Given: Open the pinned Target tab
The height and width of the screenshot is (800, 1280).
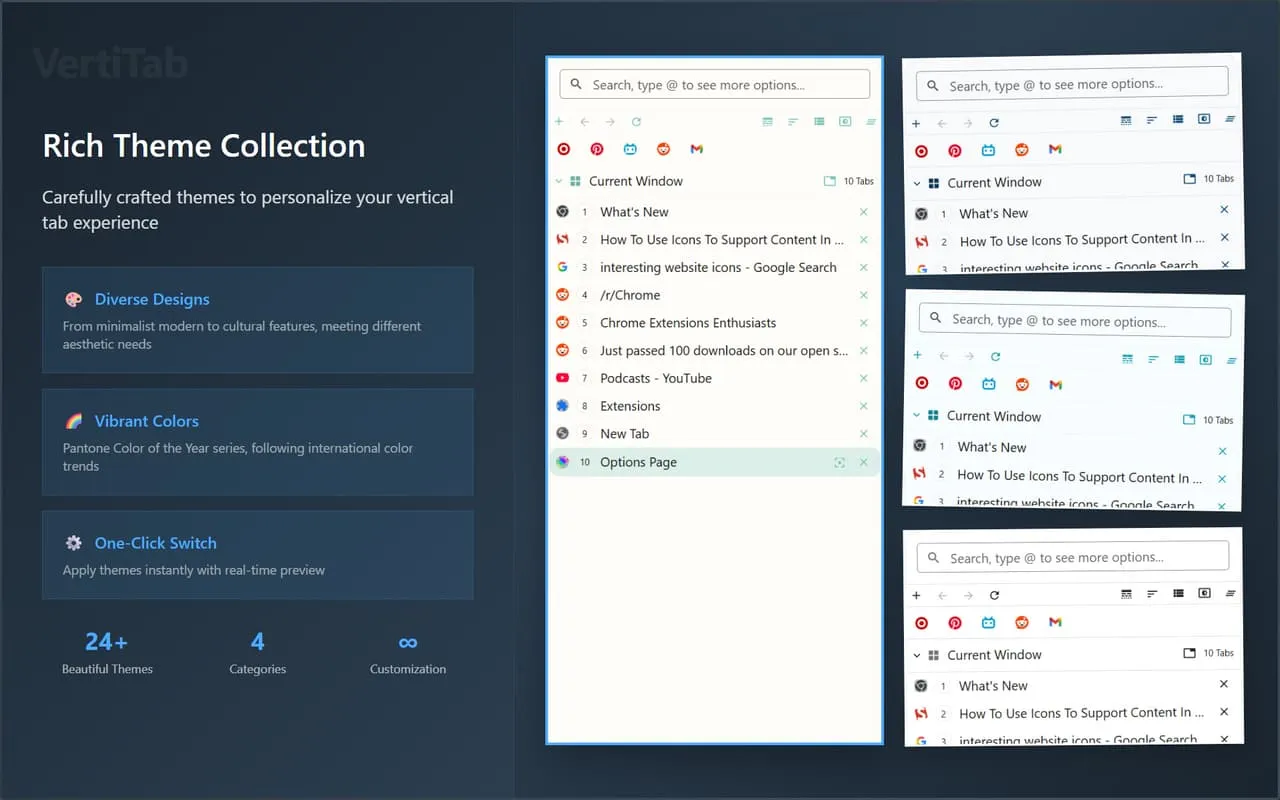Looking at the screenshot, I should tap(563, 148).
